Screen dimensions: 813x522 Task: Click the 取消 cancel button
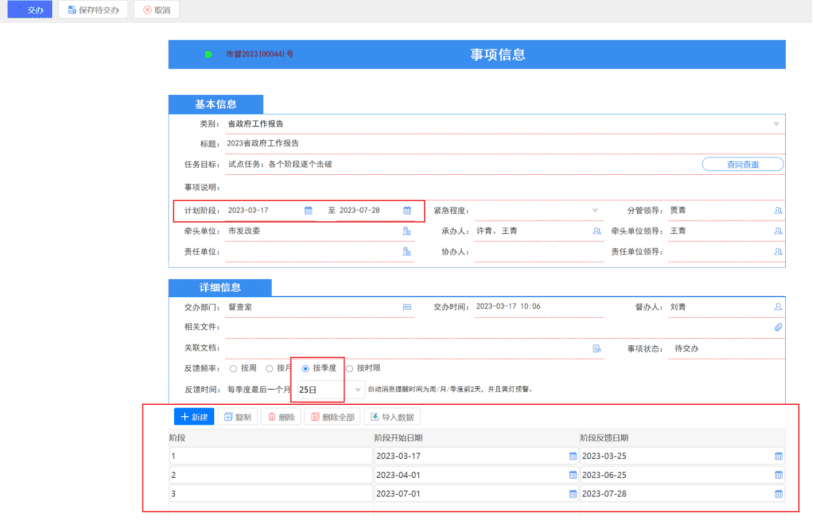(x=157, y=9)
